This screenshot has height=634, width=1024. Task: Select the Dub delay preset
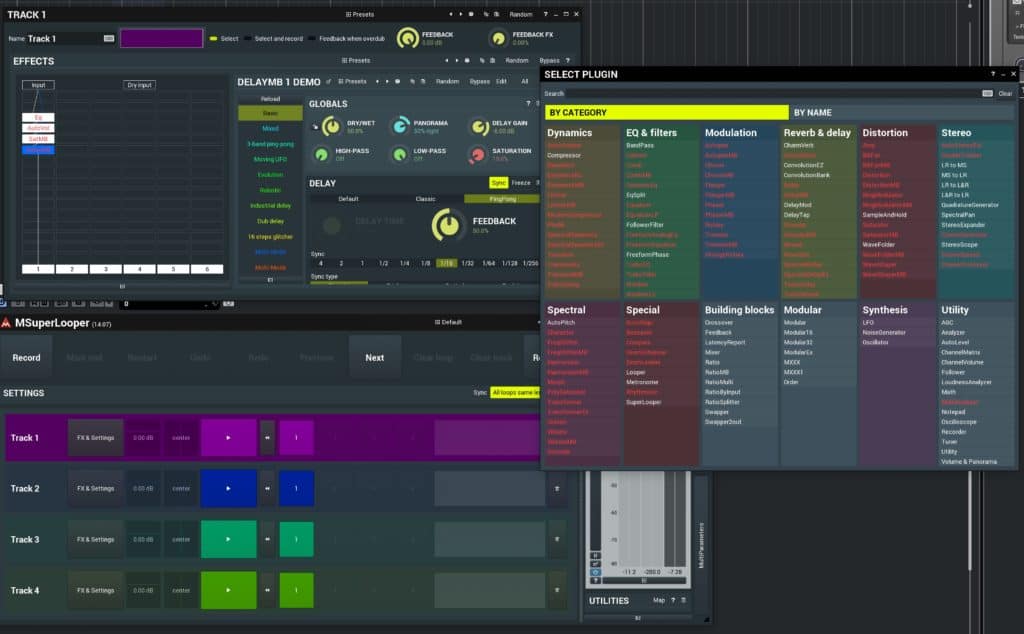(x=270, y=221)
